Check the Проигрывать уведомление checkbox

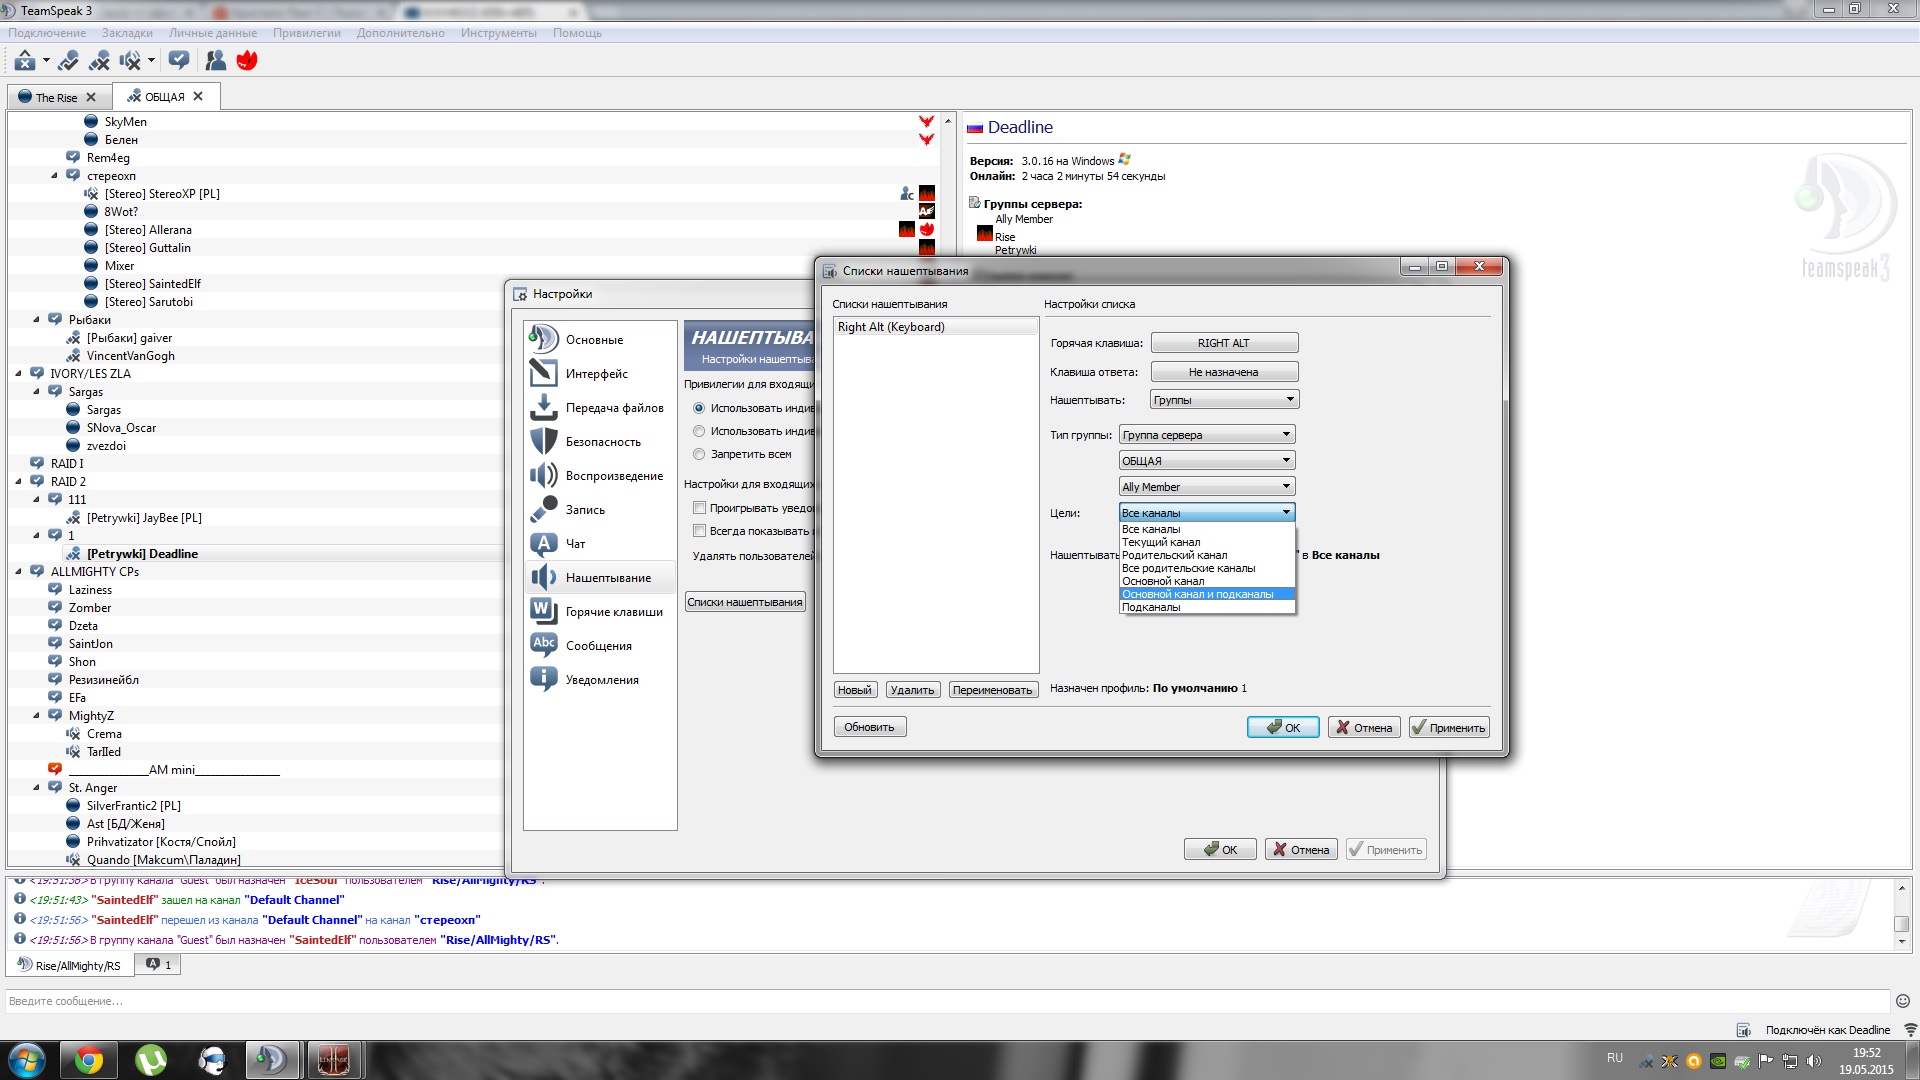(700, 508)
